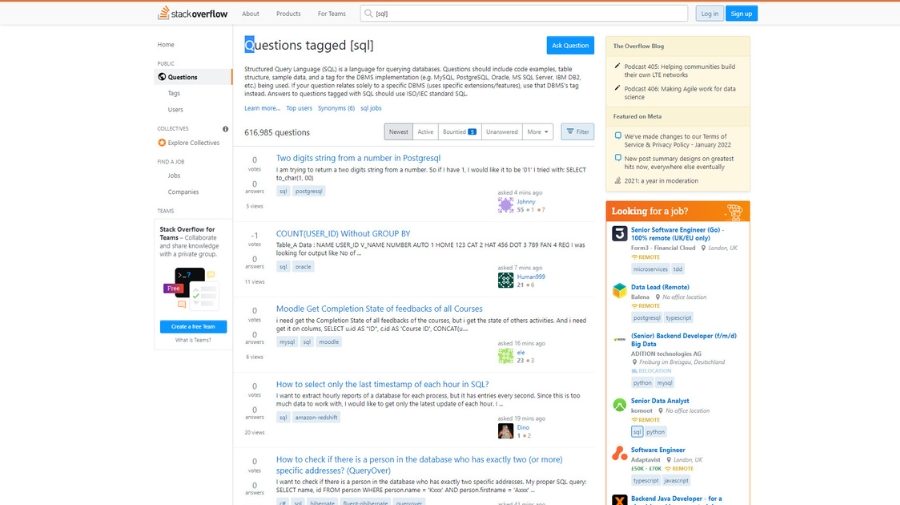Click the sql jobs link
Viewport: 900px width, 505px height.
click(x=371, y=108)
